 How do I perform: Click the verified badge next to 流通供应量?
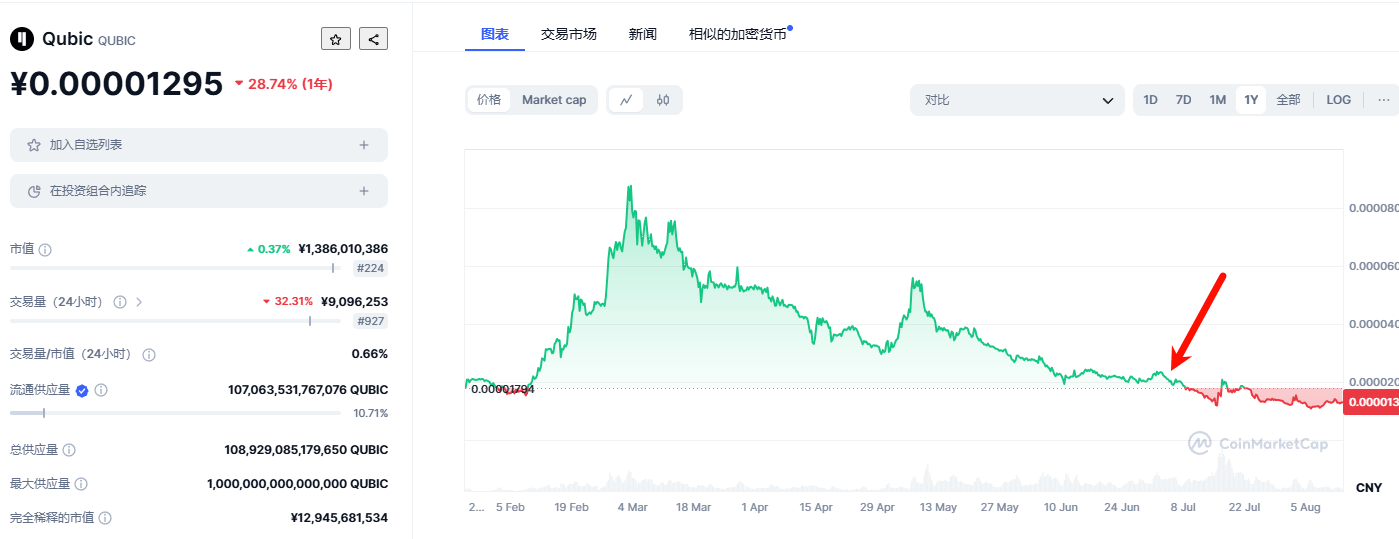(82, 390)
